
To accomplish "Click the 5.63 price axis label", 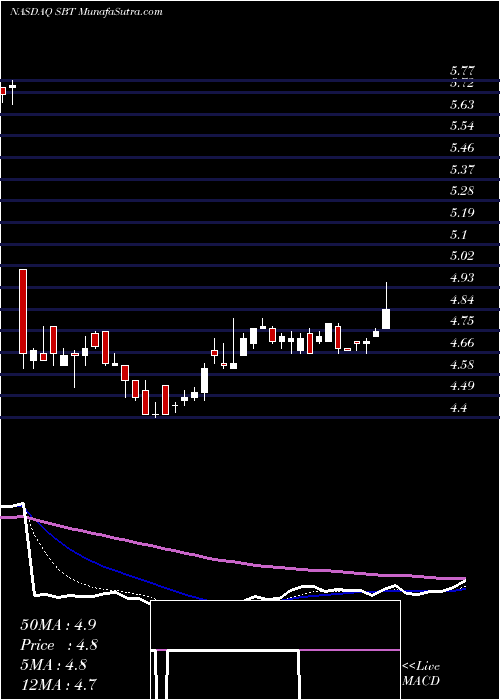I will tap(462, 105).
